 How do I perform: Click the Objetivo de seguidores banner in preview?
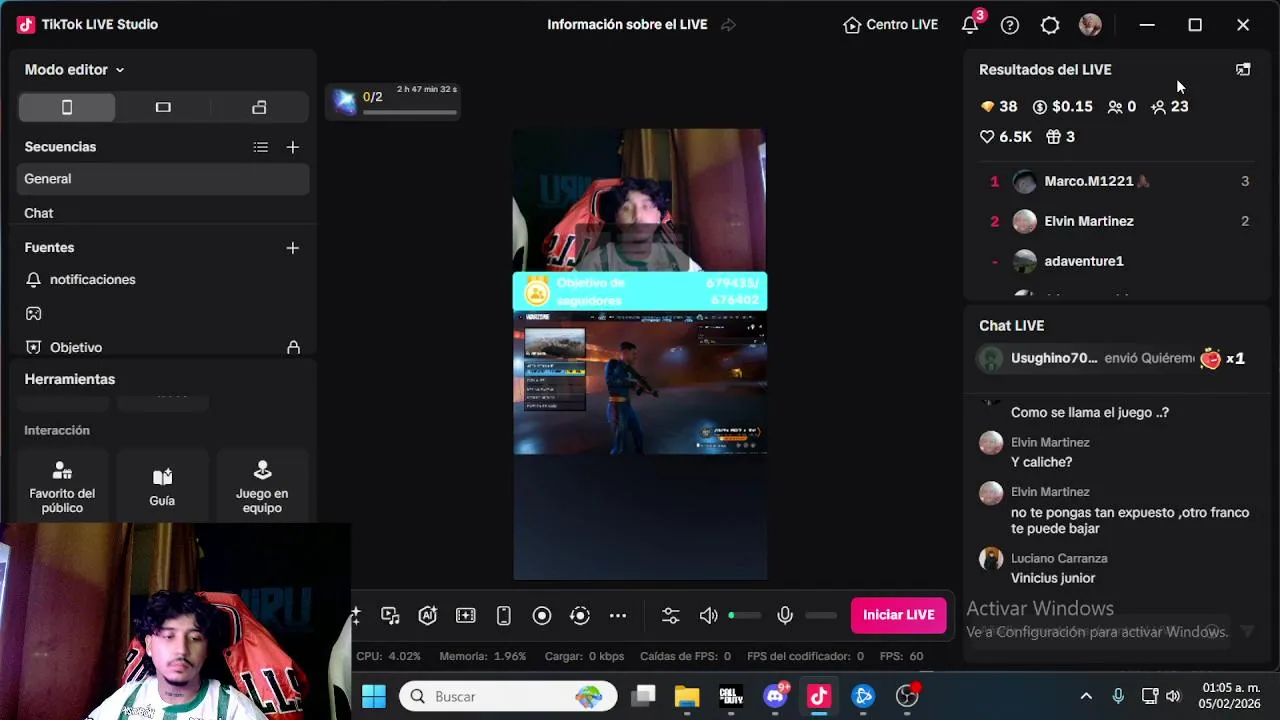pyautogui.click(x=640, y=291)
